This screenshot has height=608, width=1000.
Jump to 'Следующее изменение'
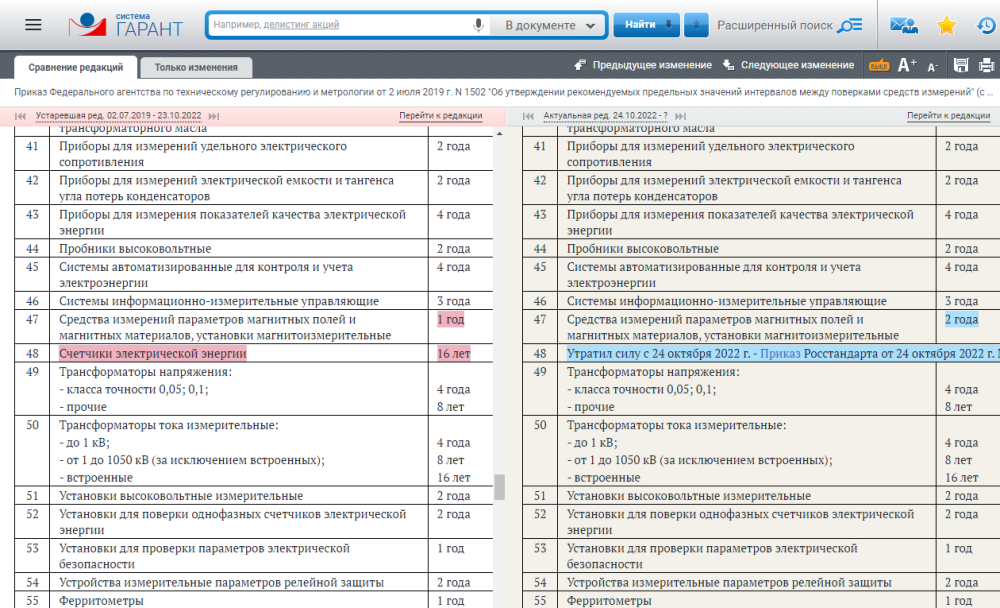click(788, 66)
